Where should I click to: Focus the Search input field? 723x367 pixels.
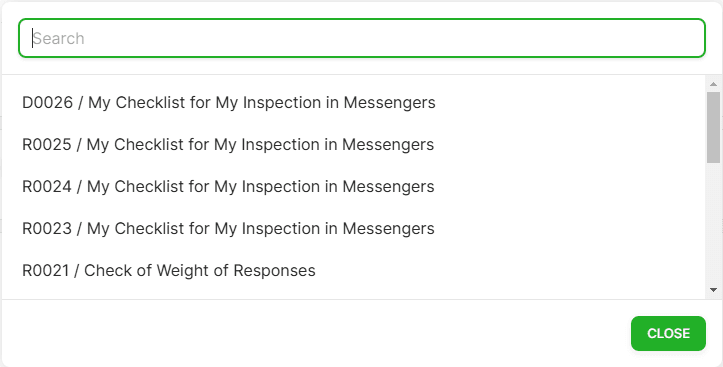(x=362, y=38)
